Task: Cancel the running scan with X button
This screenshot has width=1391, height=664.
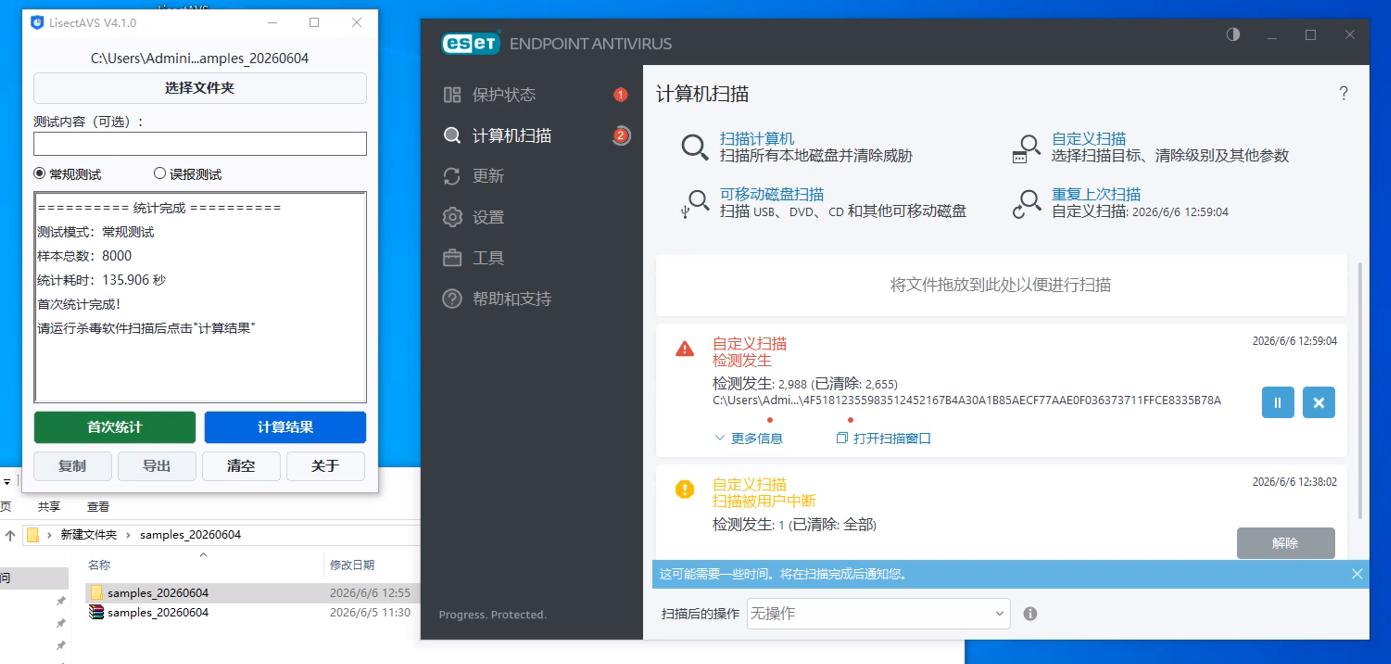Action: tap(1318, 402)
